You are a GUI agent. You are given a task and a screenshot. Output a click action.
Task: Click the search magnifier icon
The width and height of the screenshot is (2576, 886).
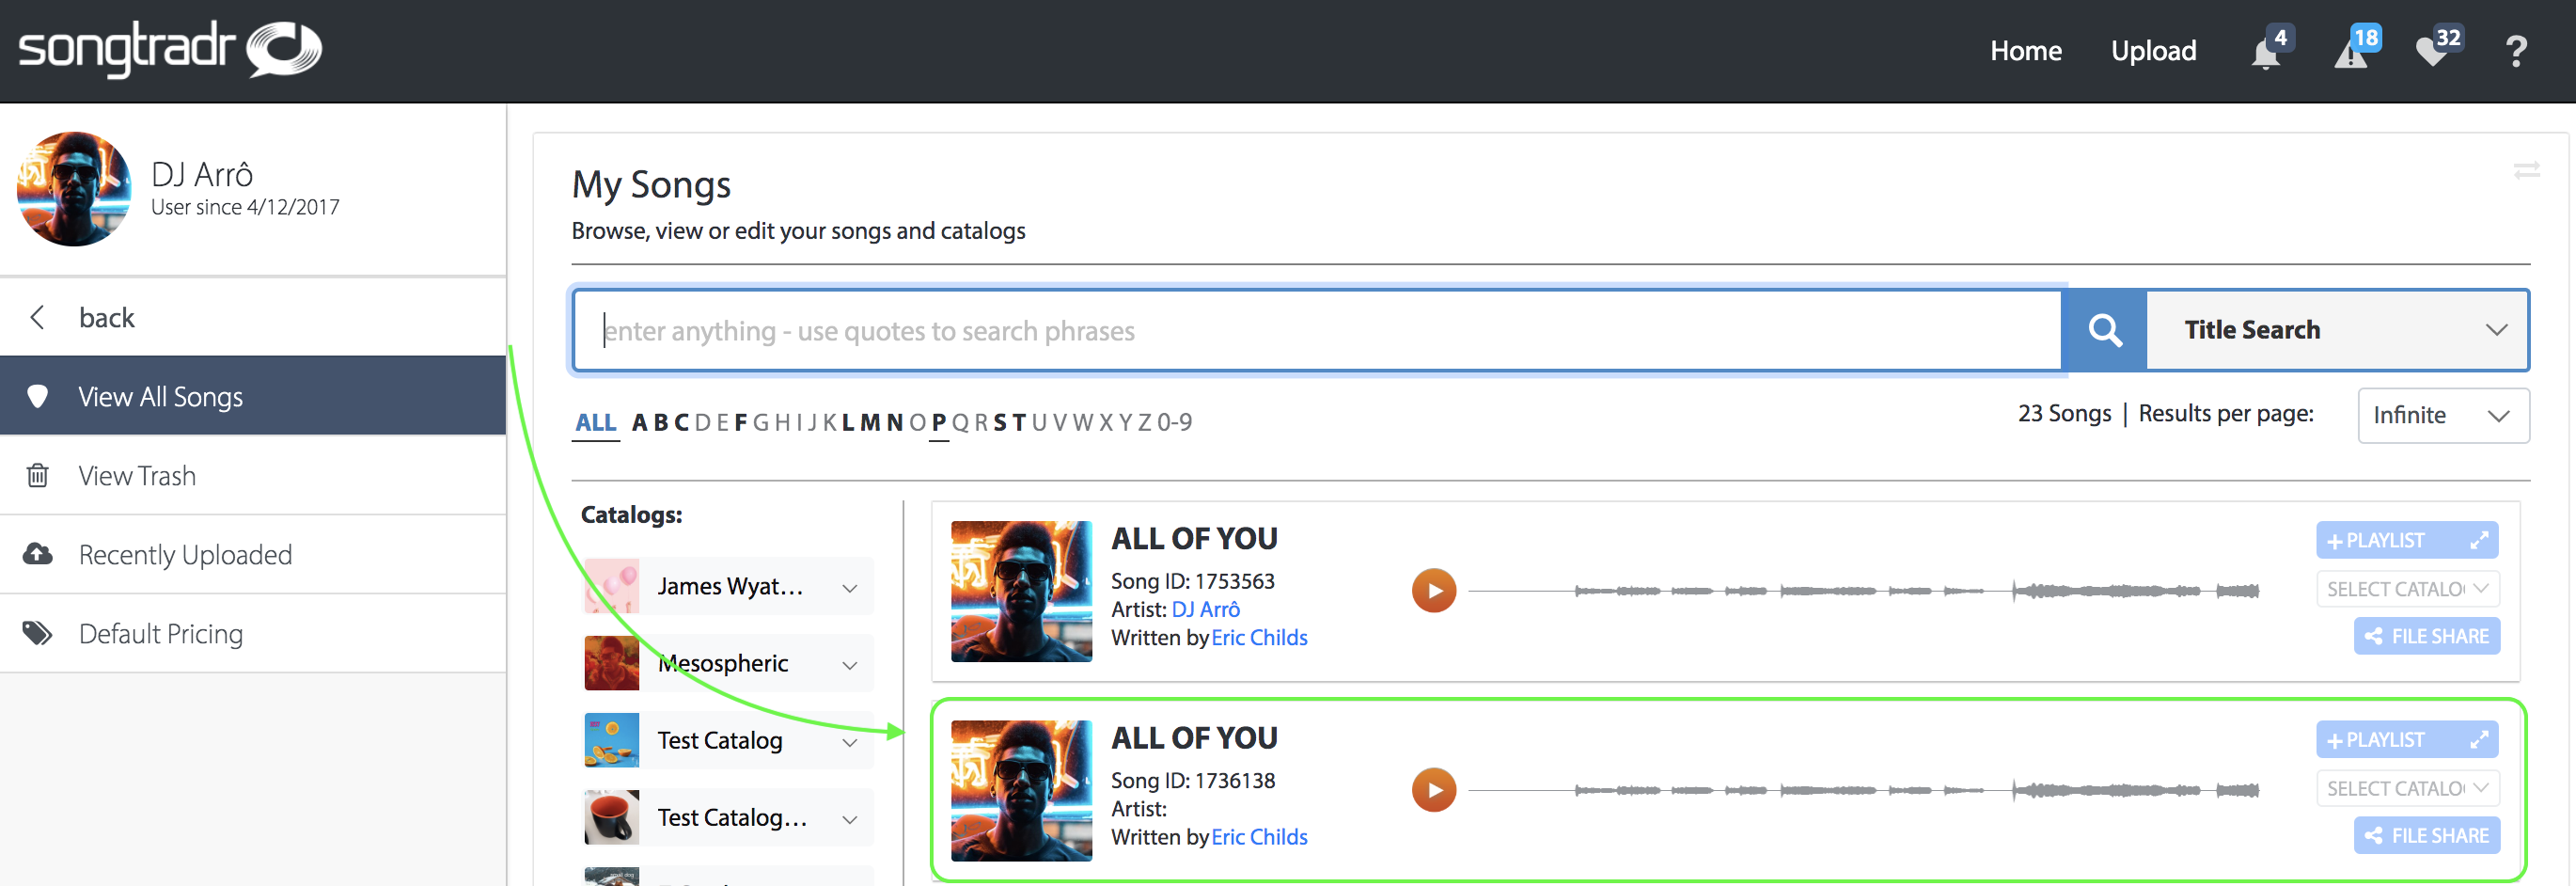2104,329
